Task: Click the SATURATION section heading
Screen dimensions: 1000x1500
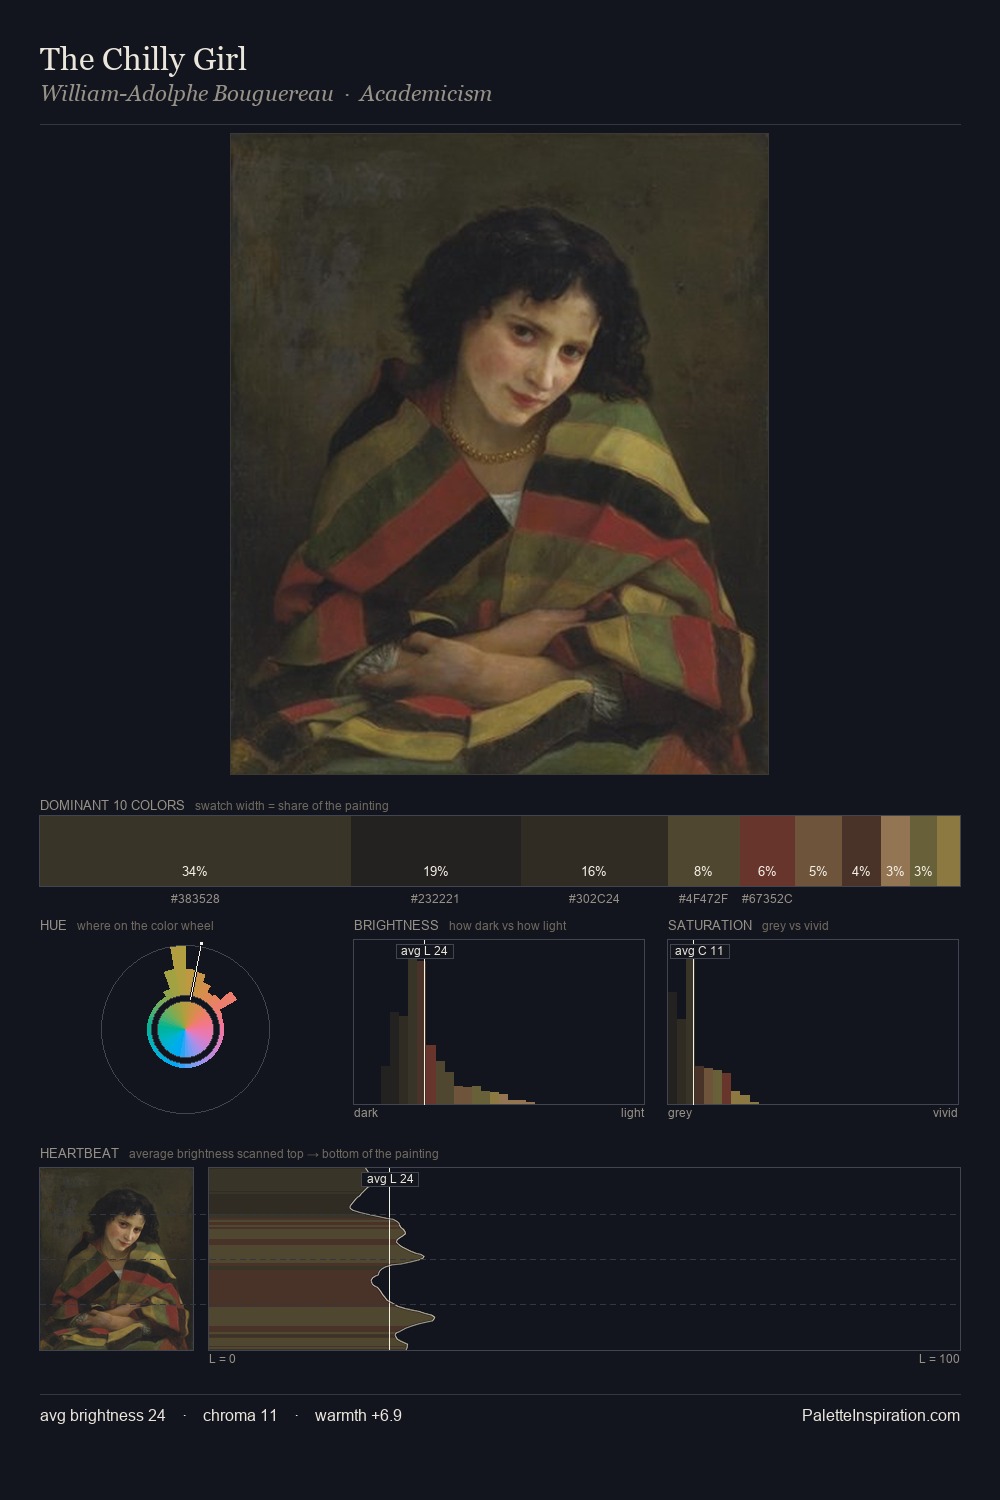Action: click(x=710, y=925)
